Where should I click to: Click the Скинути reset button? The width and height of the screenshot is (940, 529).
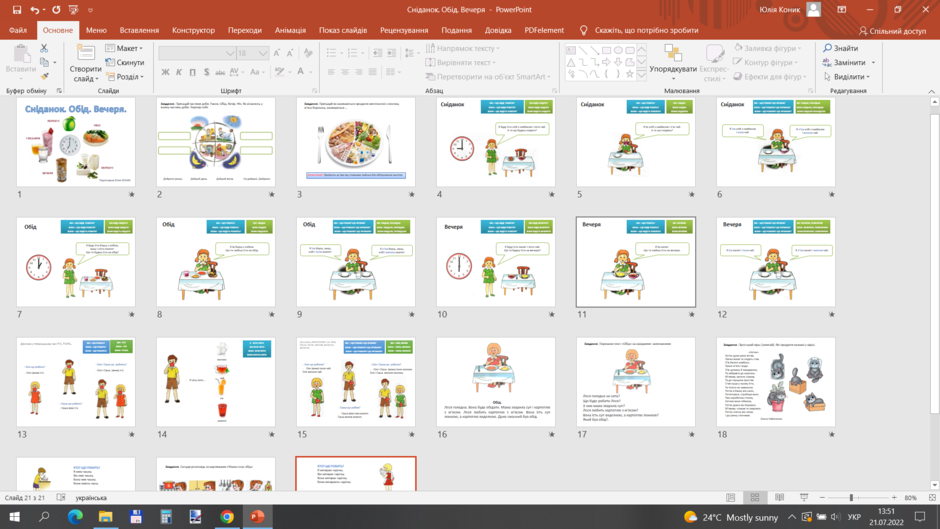[x=125, y=62]
